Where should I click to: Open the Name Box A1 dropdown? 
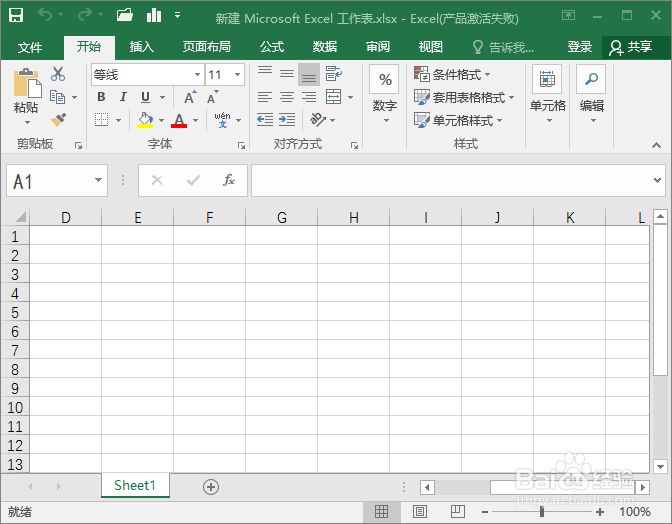click(98, 180)
